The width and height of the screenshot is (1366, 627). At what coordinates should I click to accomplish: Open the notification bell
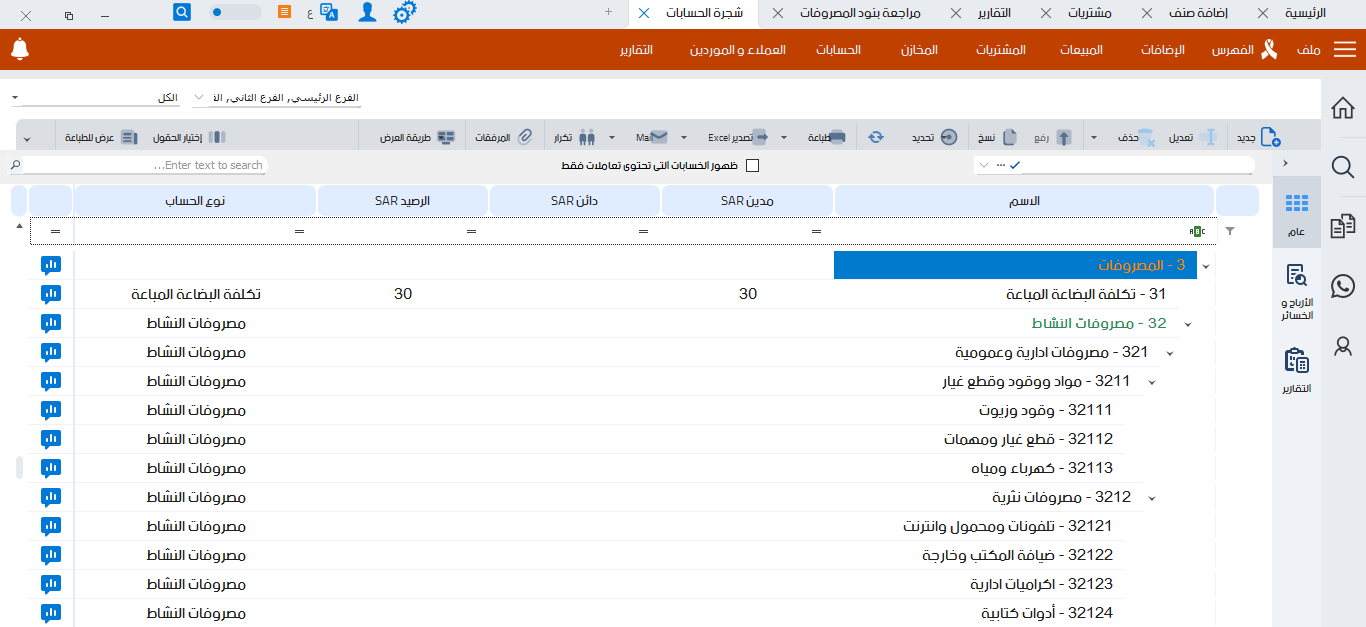tap(20, 48)
